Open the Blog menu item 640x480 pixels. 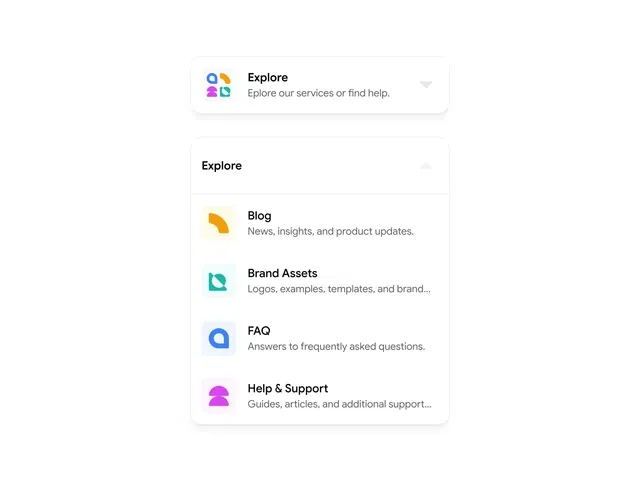pos(320,223)
